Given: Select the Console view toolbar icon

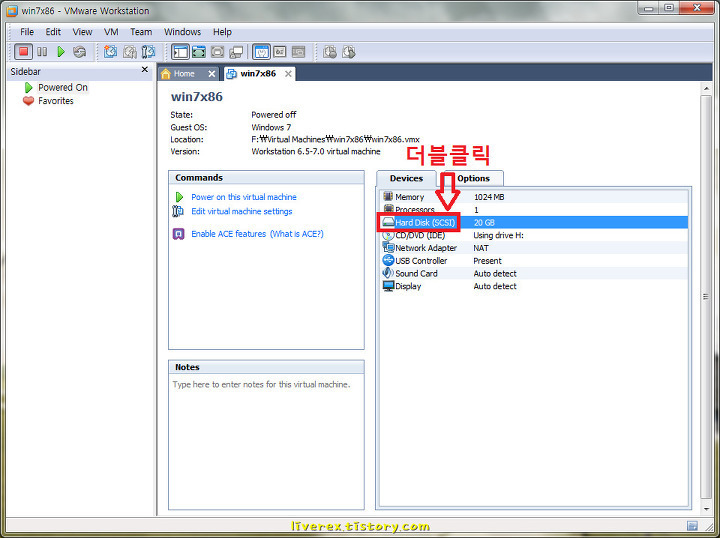Looking at the screenshot, I should (298, 51).
